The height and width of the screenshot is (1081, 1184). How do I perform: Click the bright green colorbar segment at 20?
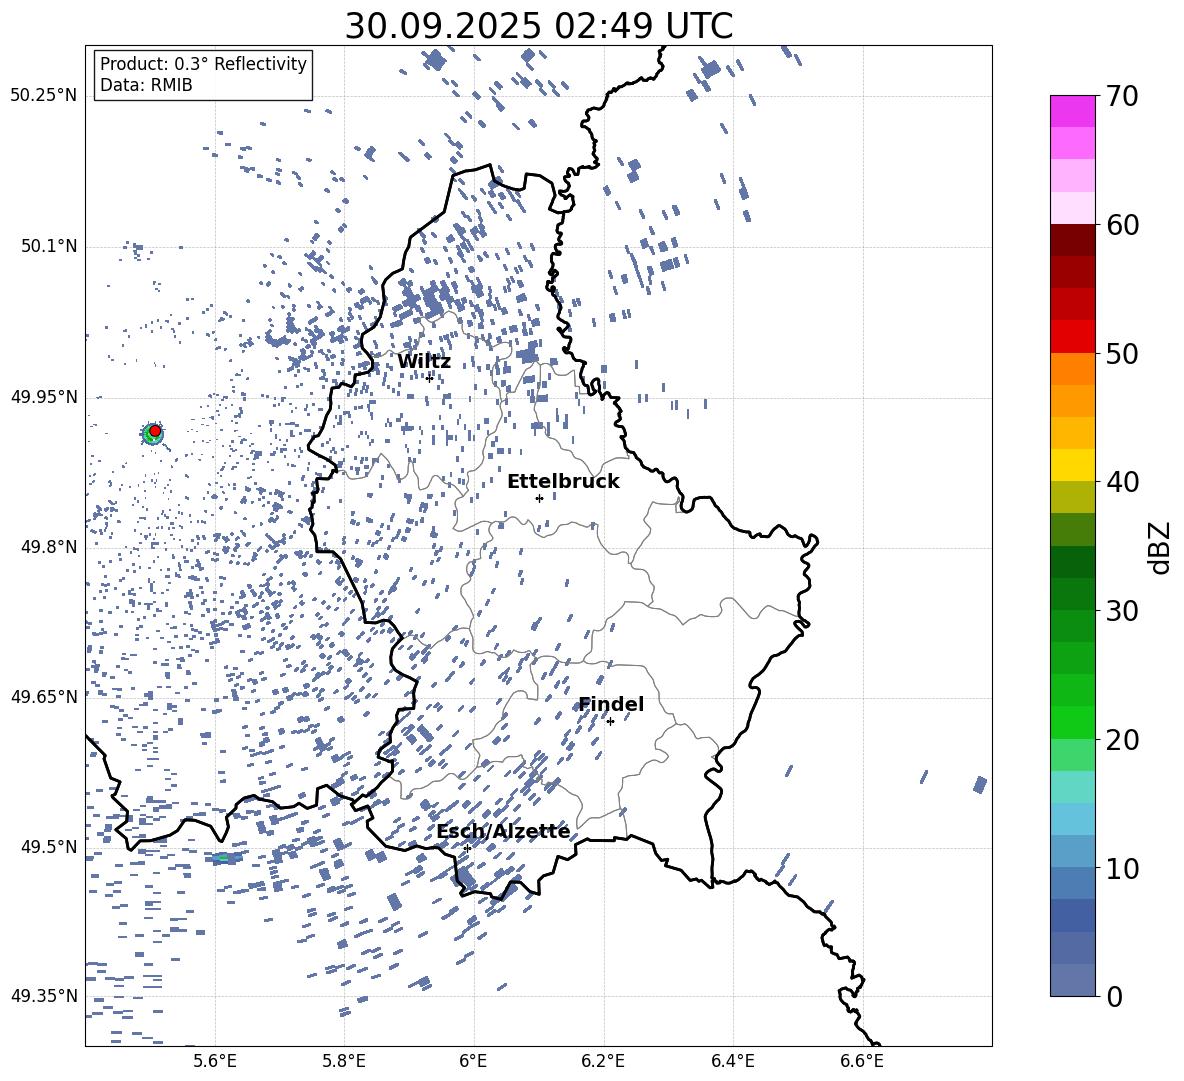tap(1072, 722)
